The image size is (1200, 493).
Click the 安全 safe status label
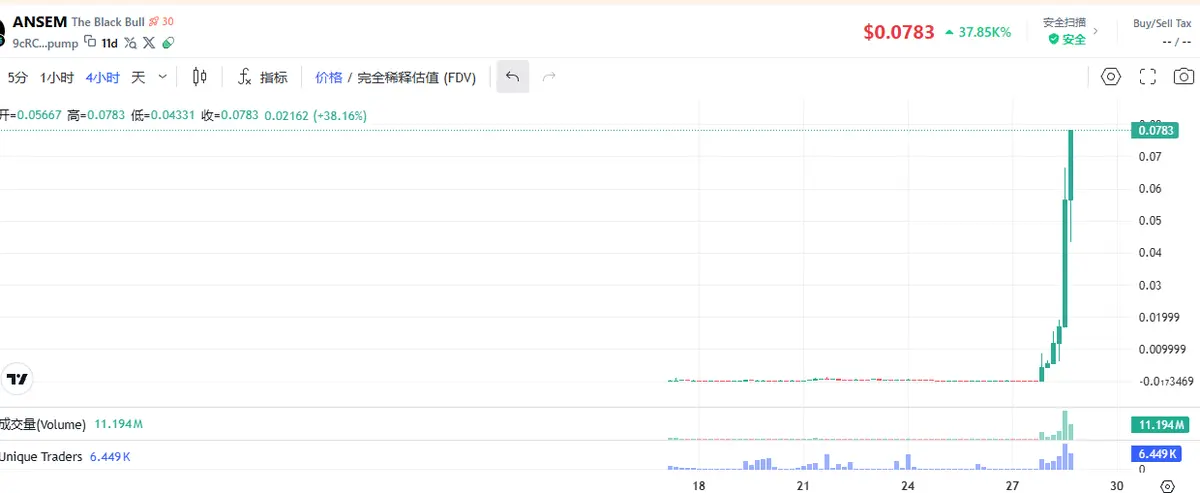1074,40
